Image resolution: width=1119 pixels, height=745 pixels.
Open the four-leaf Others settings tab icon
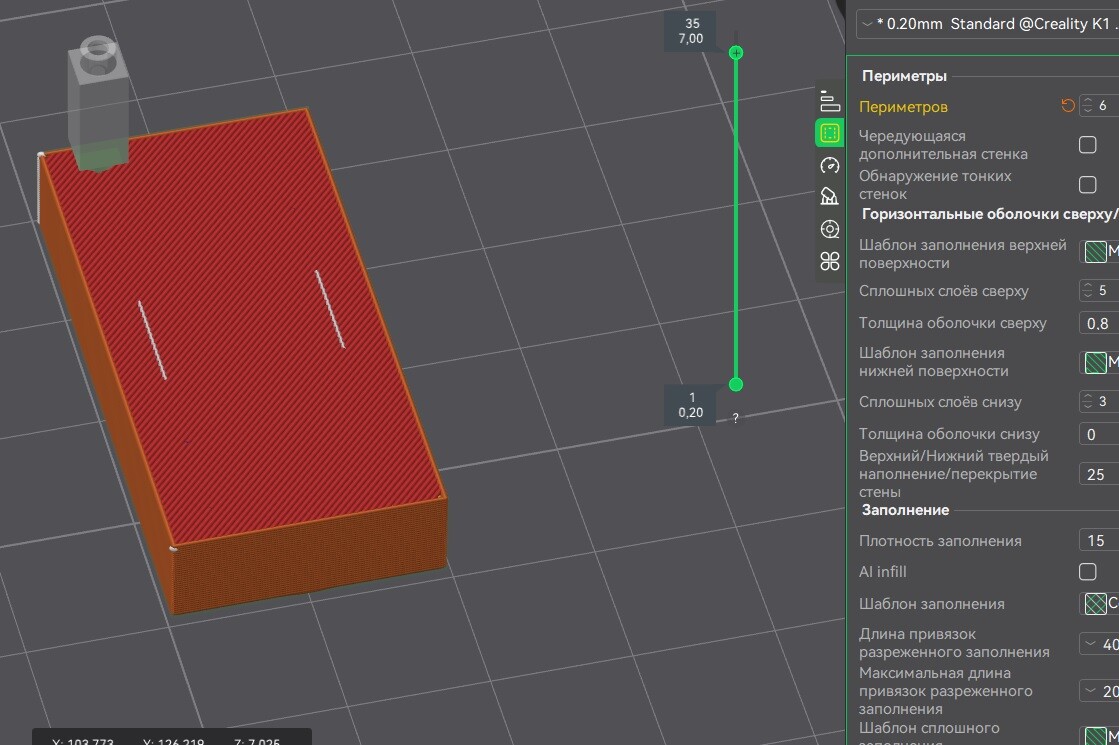tap(829, 262)
